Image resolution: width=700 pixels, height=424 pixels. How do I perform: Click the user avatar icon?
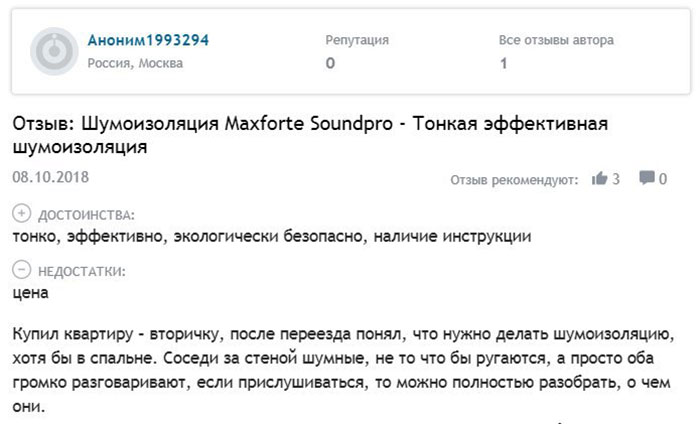click(x=54, y=51)
